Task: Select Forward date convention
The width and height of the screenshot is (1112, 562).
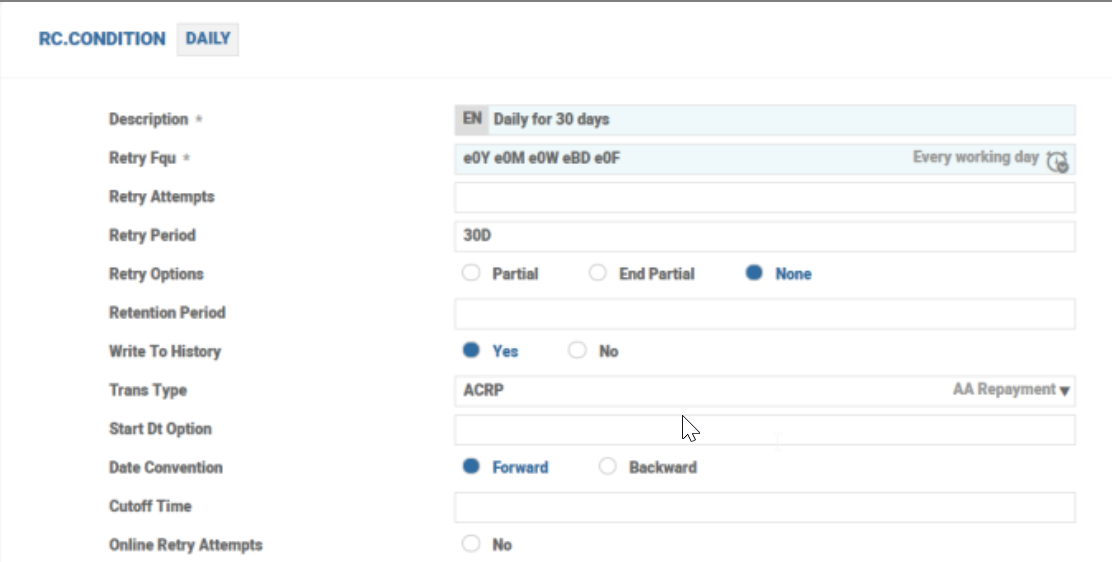Action: click(472, 467)
